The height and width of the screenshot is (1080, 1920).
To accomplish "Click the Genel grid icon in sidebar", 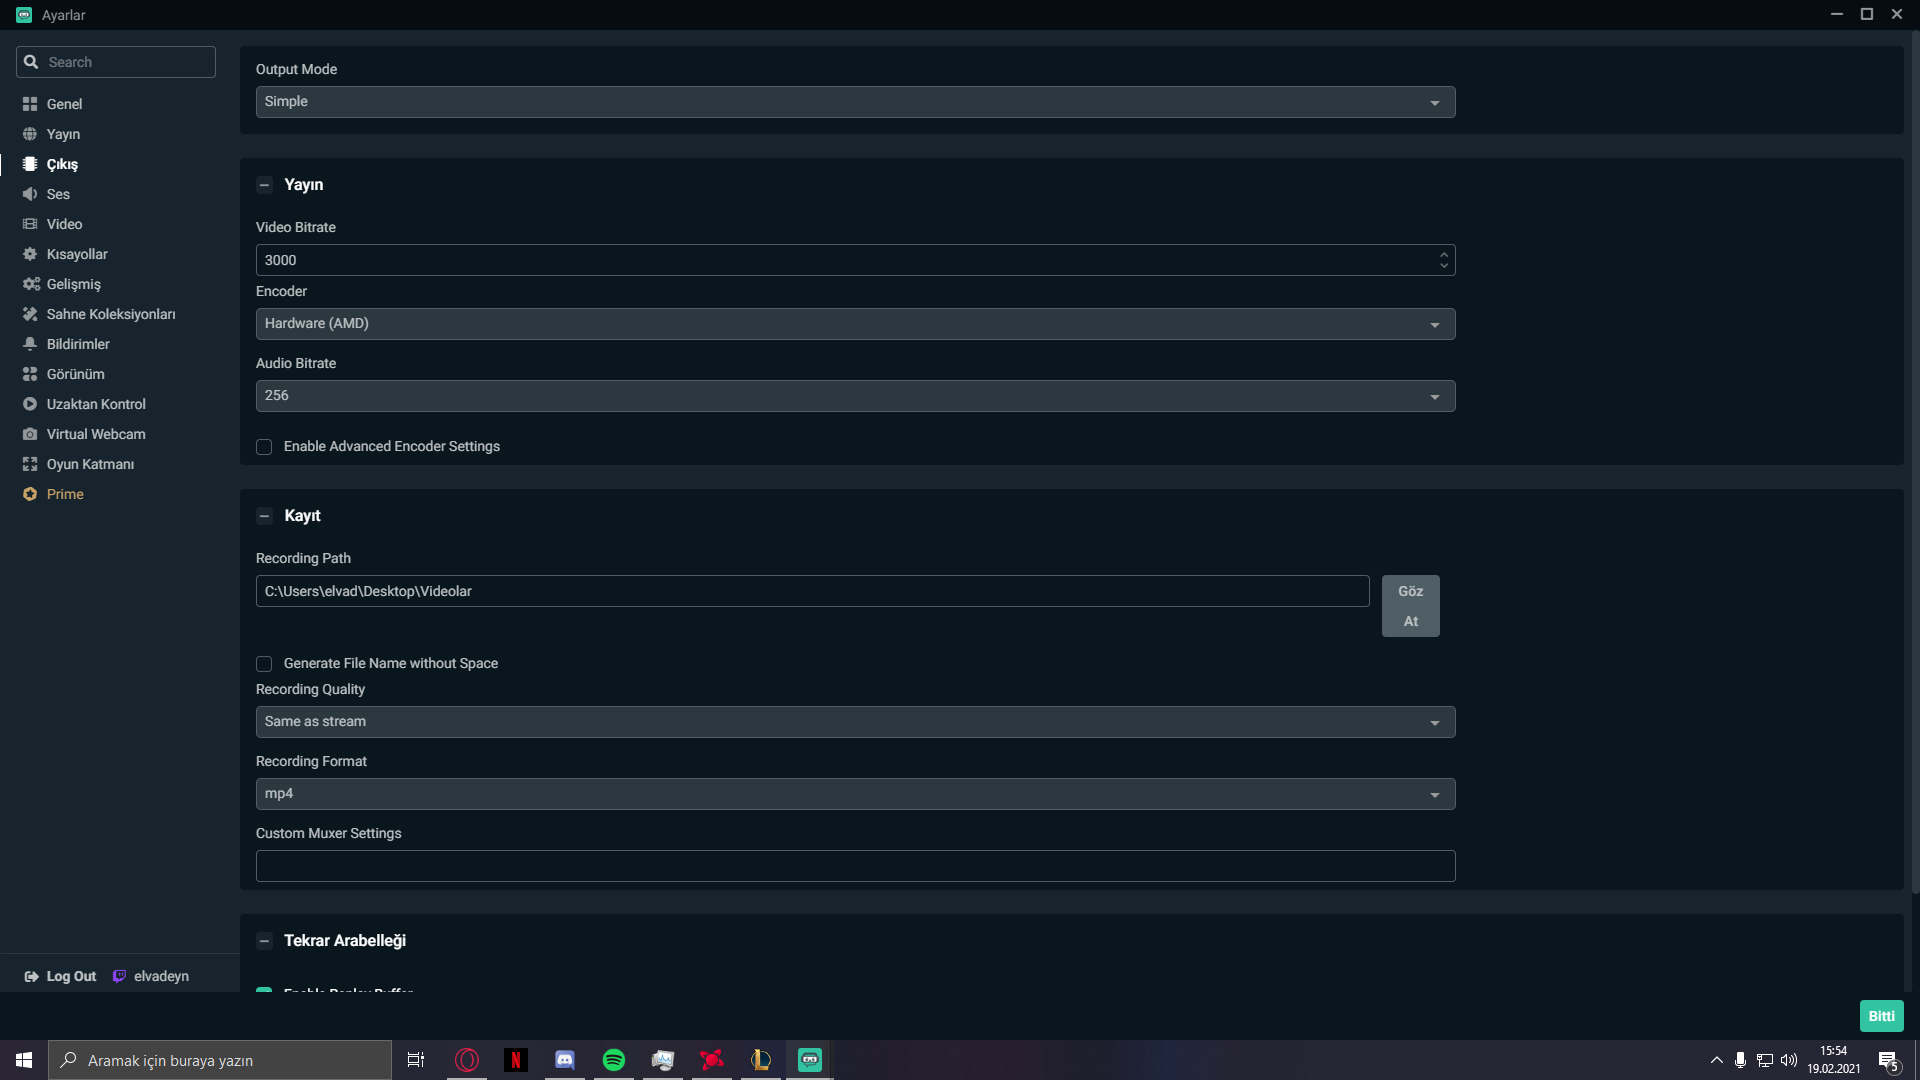I will pyautogui.click(x=30, y=104).
